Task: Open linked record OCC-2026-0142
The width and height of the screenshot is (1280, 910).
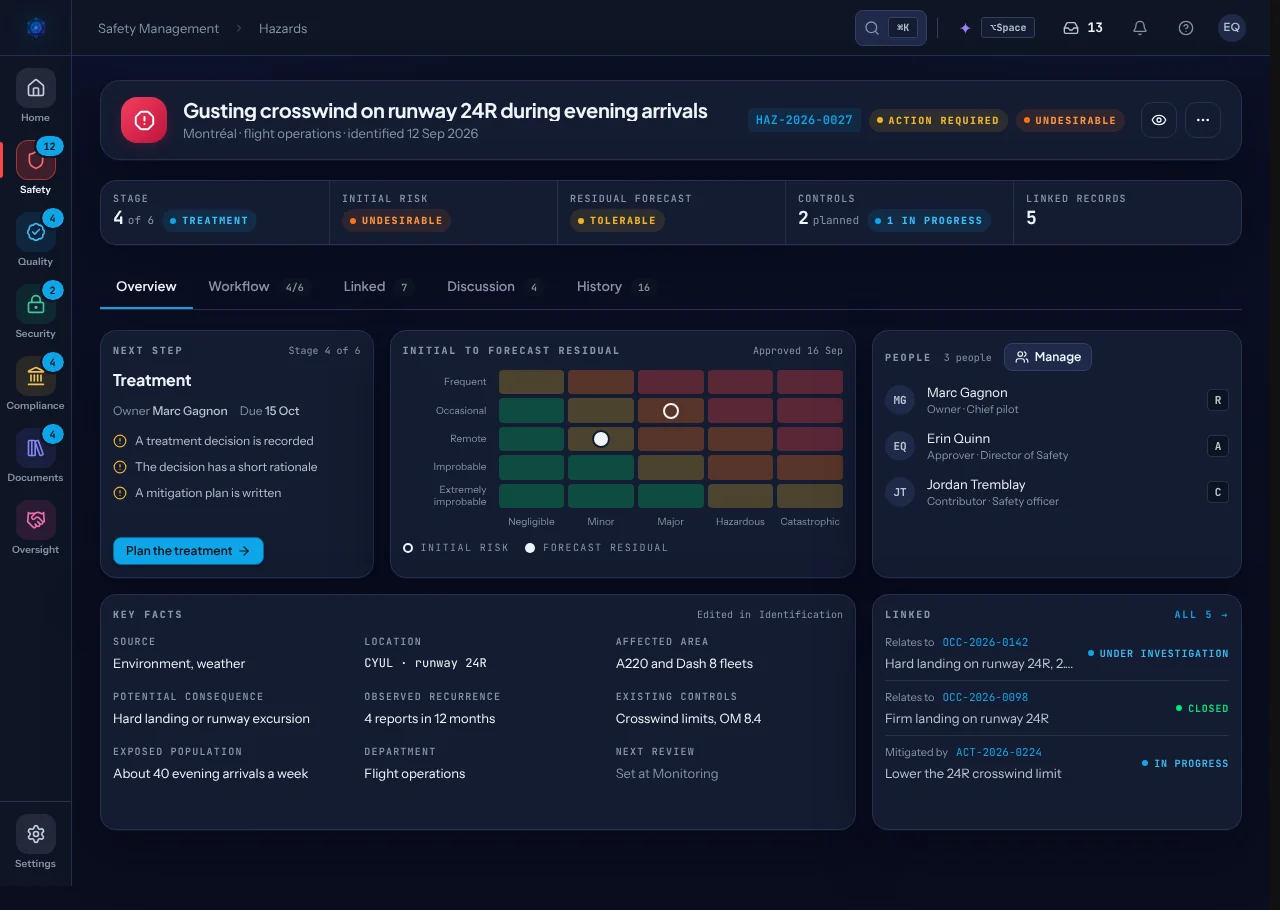Action: (985, 642)
